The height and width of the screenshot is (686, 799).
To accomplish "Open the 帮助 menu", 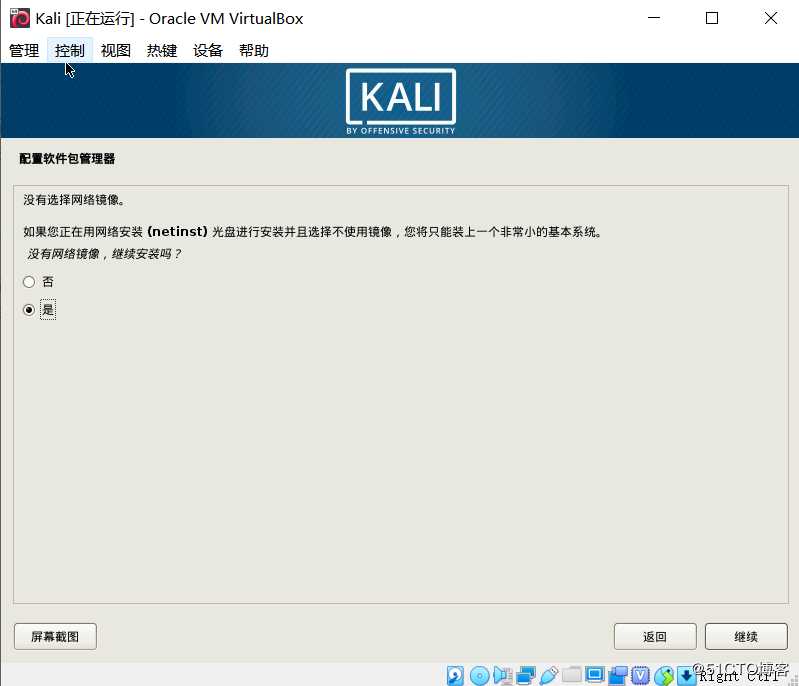I will pyautogui.click(x=254, y=50).
